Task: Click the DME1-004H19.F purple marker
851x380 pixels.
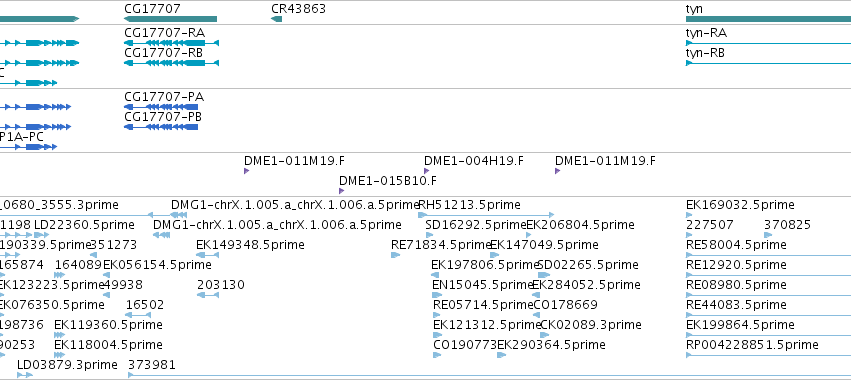Action: [x=427, y=171]
